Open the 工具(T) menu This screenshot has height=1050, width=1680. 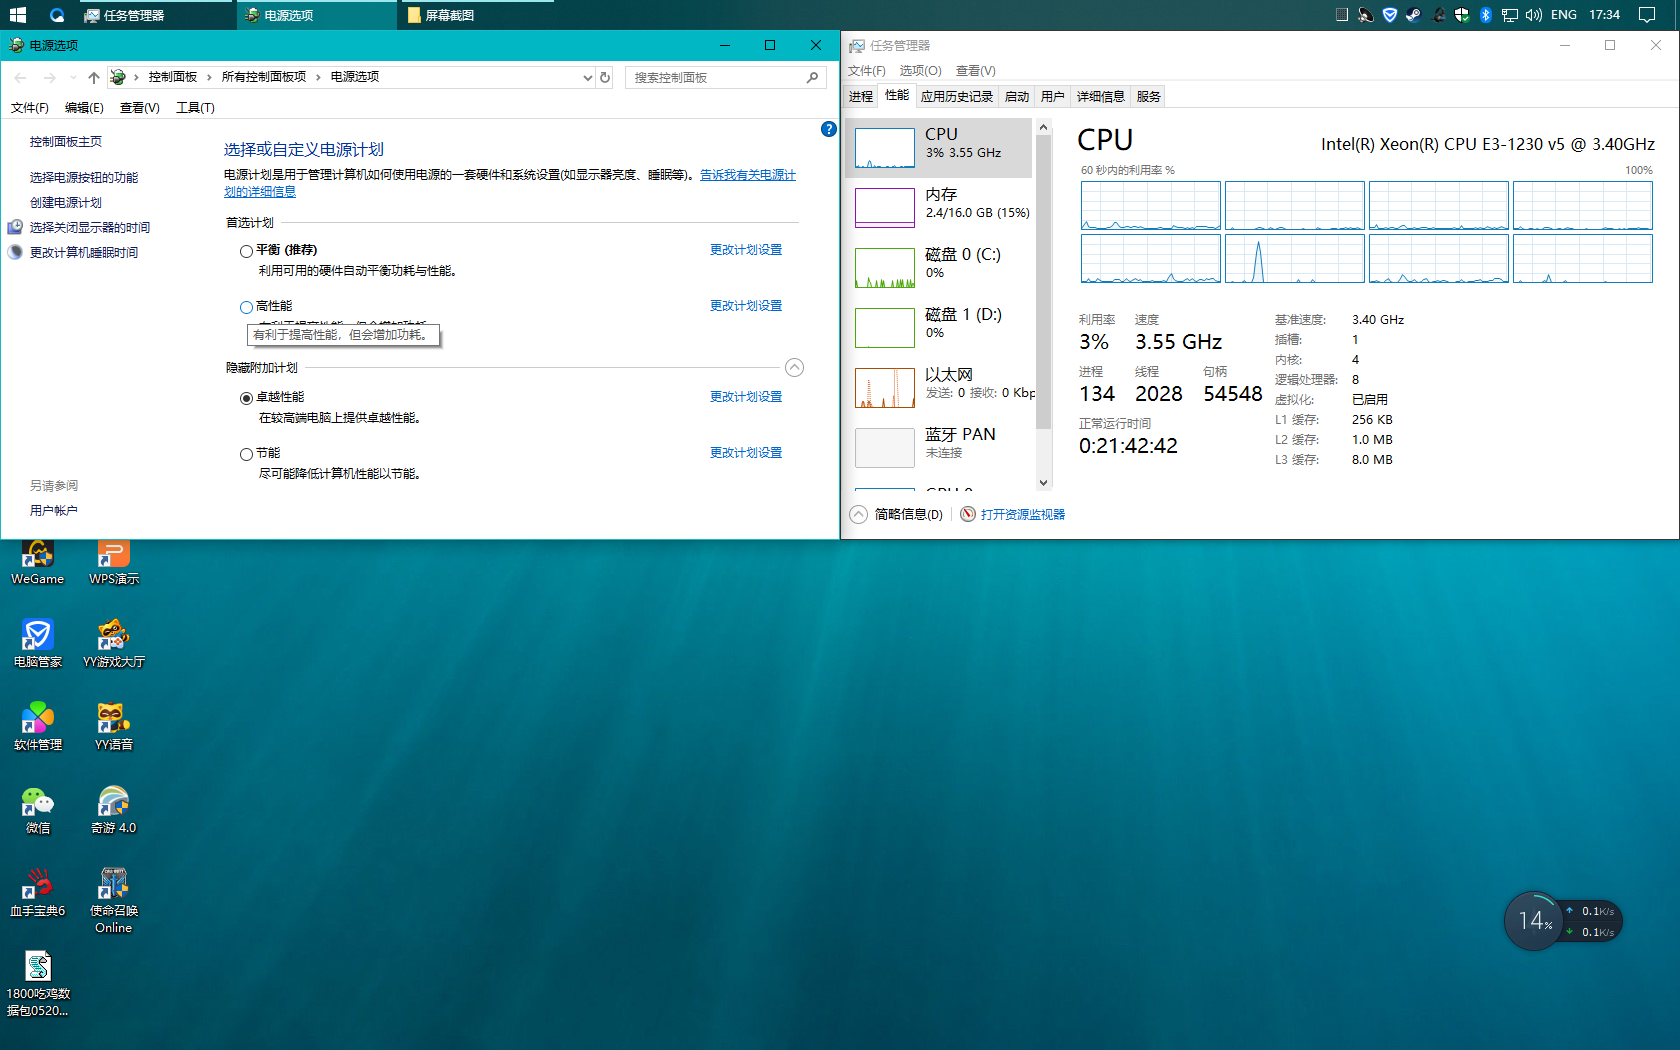click(x=195, y=108)
